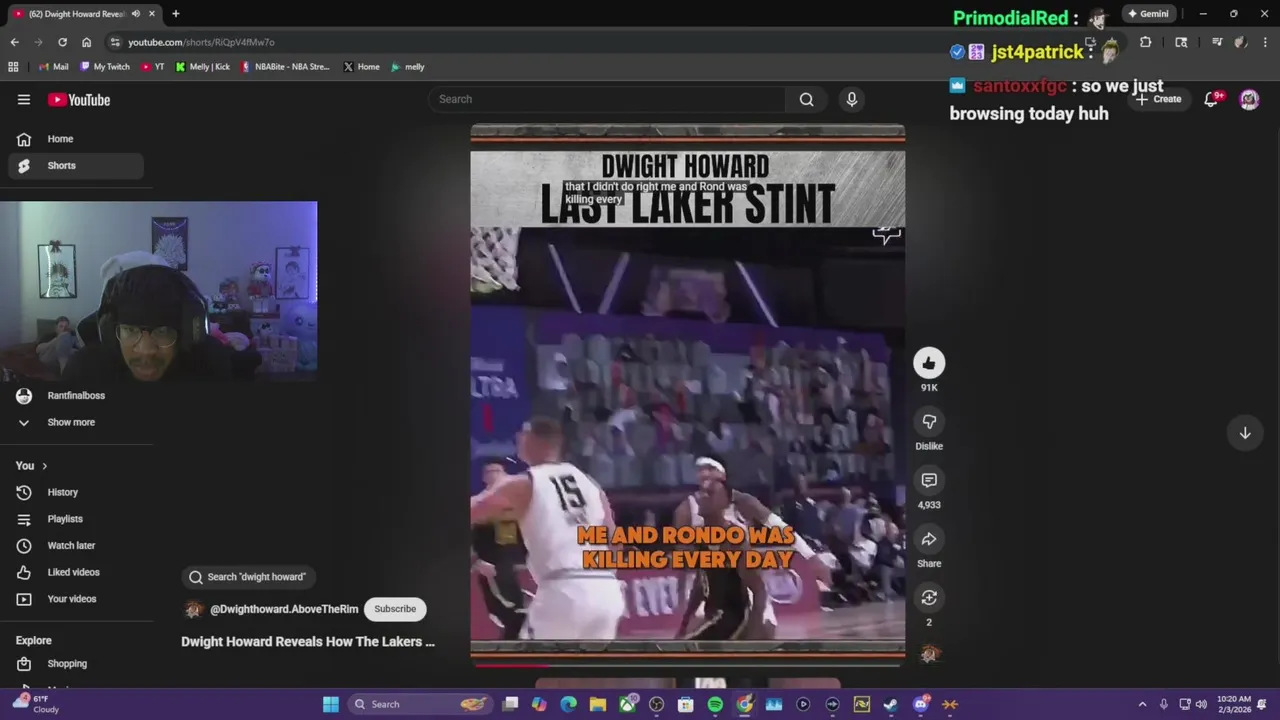The image size is (1280, 720).
Task: Open a new browser tab
Action: 175,14
